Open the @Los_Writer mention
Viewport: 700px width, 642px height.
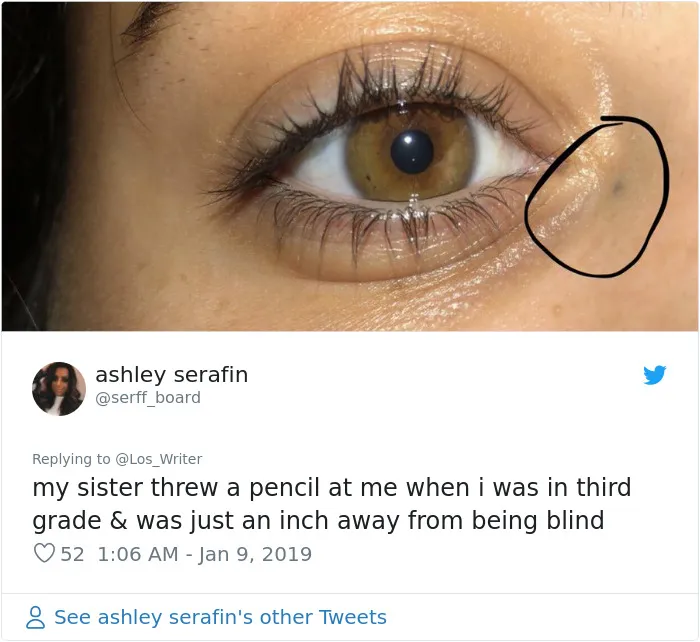(x=159, y=459)
